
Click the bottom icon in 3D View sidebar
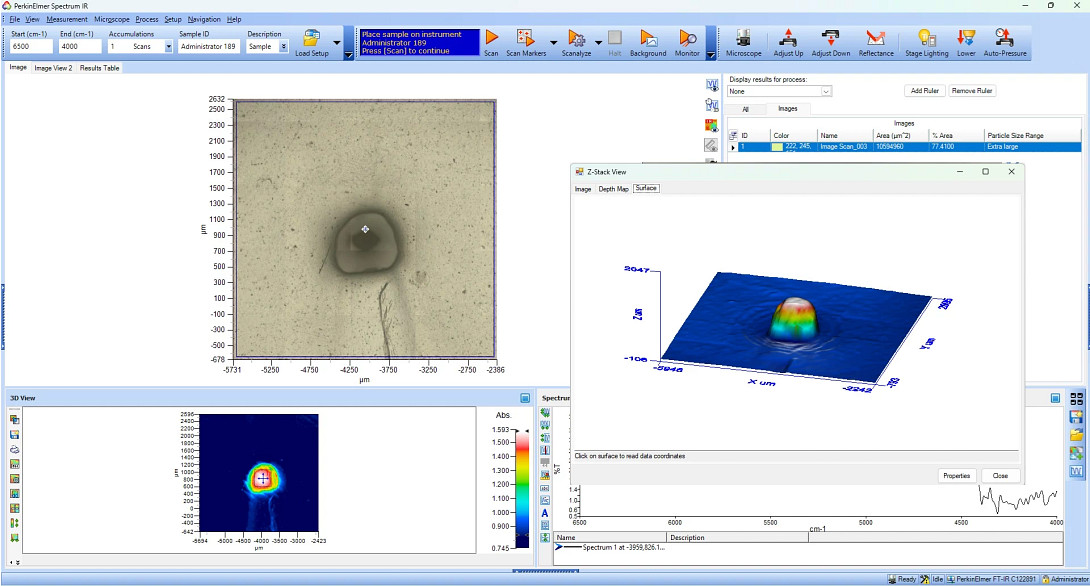coord(15,537)
